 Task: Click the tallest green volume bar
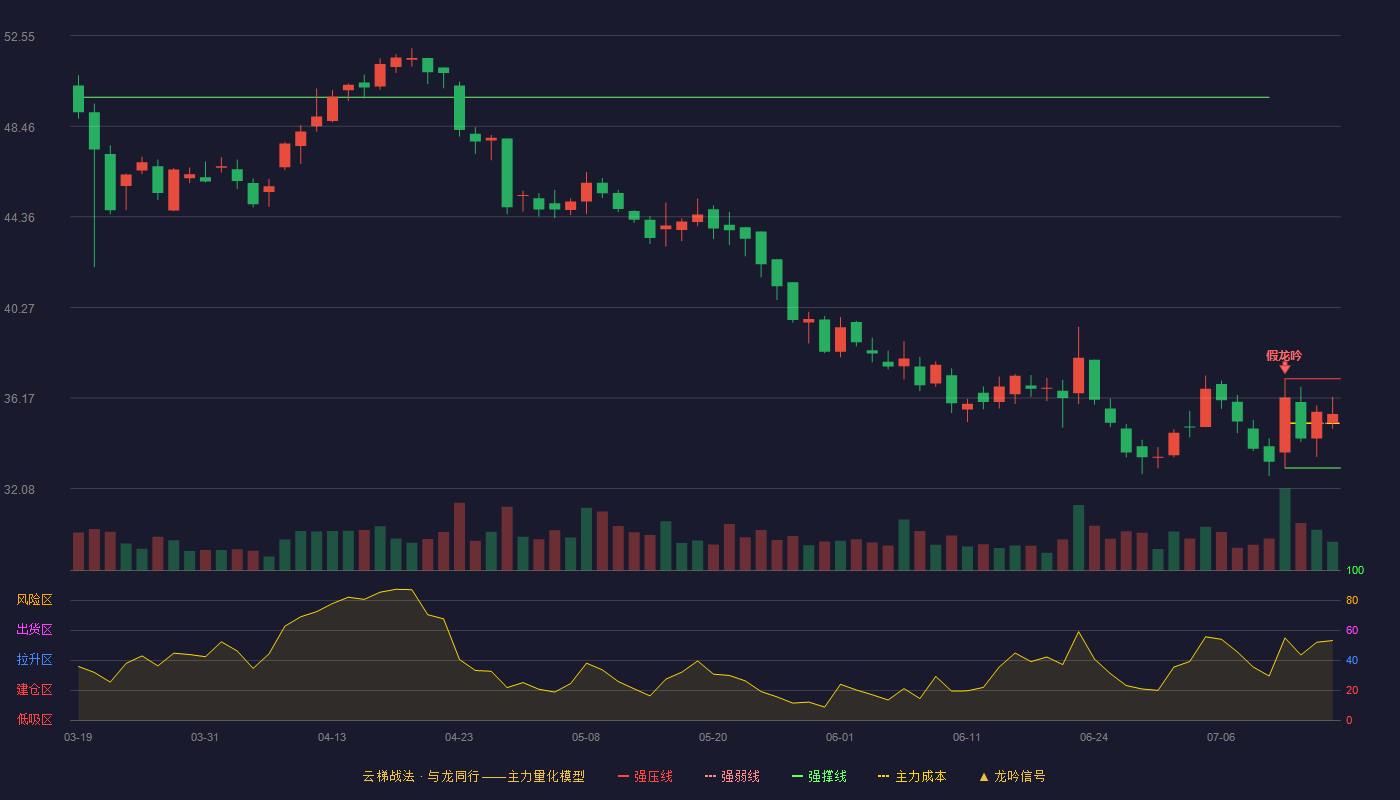1285,529
